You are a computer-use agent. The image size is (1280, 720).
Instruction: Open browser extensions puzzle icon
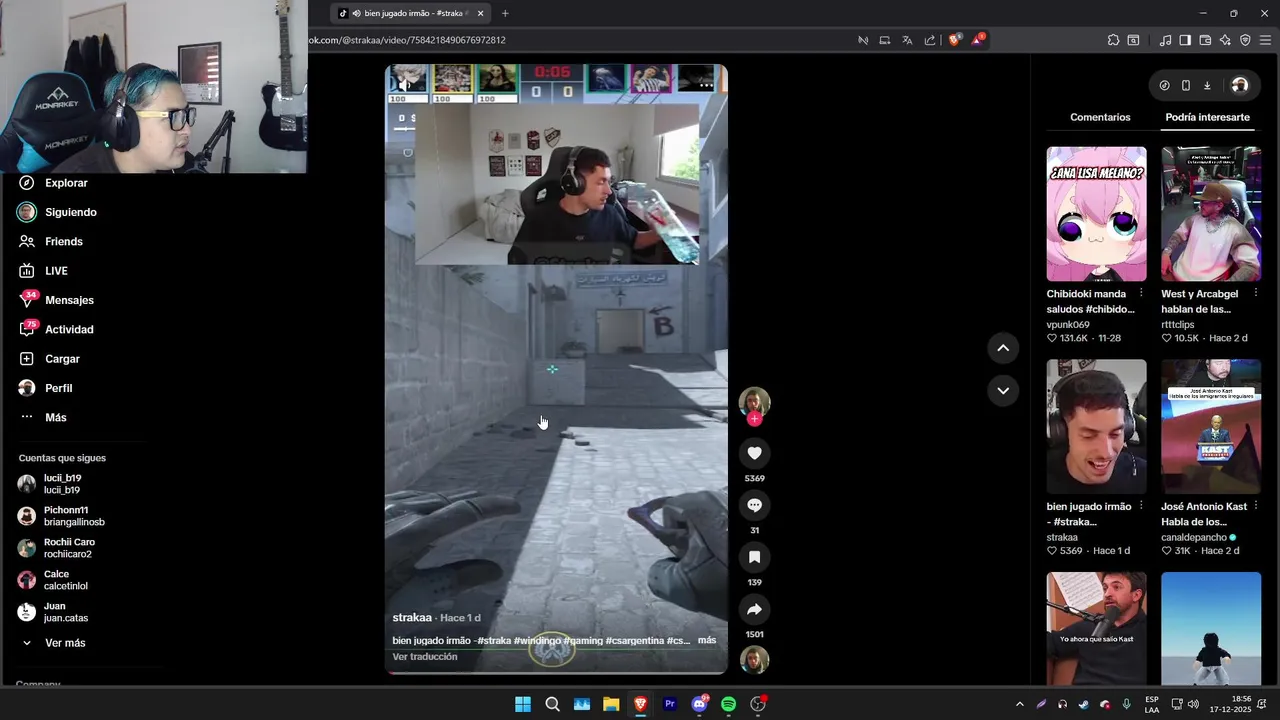[1113, 40]
